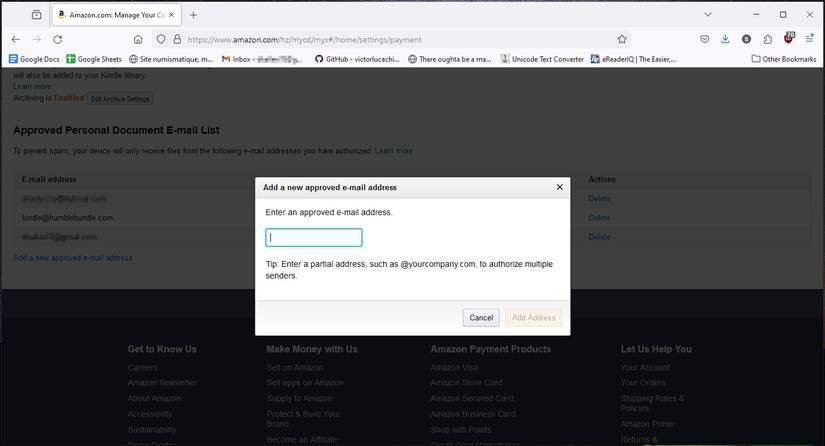This screenshot has height=446, width=825.
Task: Go forward to the next page
Action: (x=37, y=39)
